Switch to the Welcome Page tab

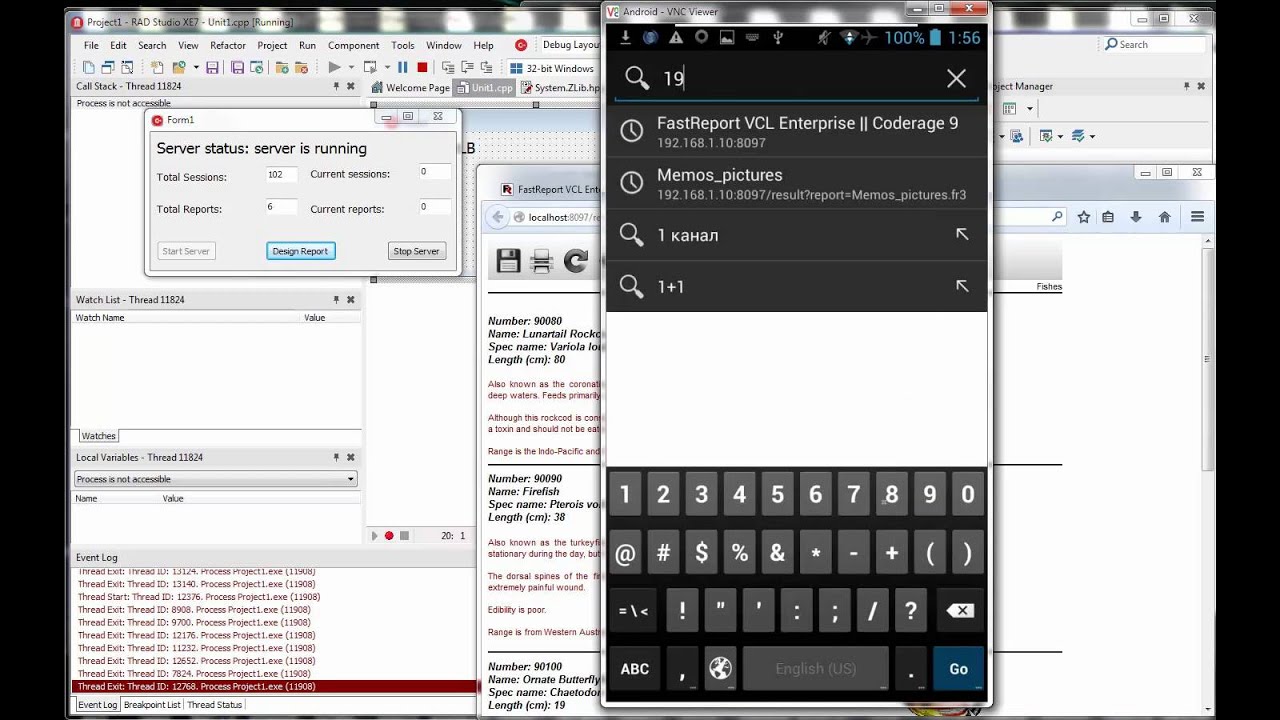(x=410, y=88)
